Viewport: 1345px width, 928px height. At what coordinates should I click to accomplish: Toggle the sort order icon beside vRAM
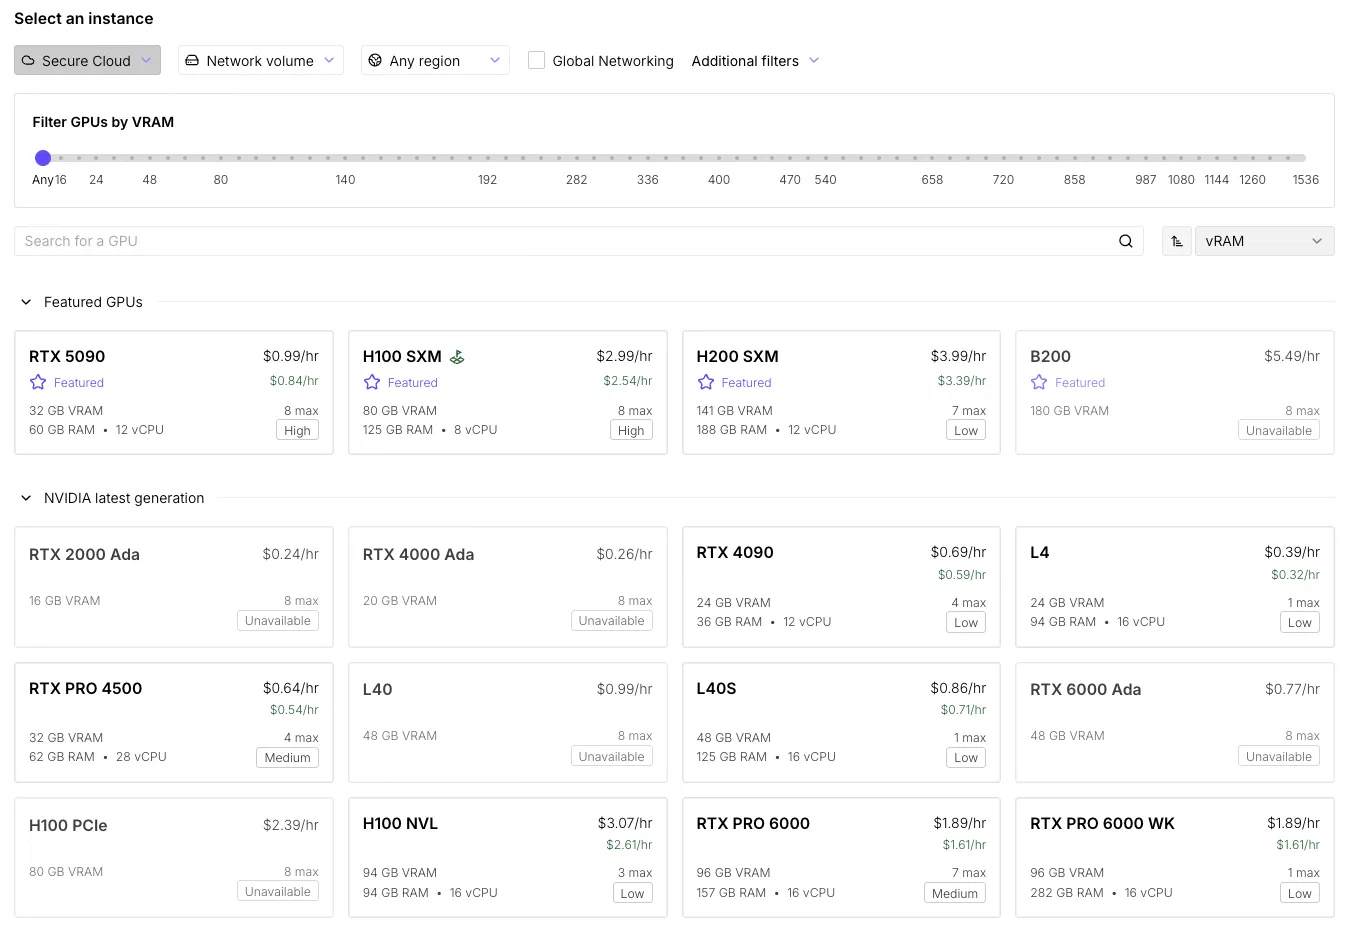(1177, 241)
